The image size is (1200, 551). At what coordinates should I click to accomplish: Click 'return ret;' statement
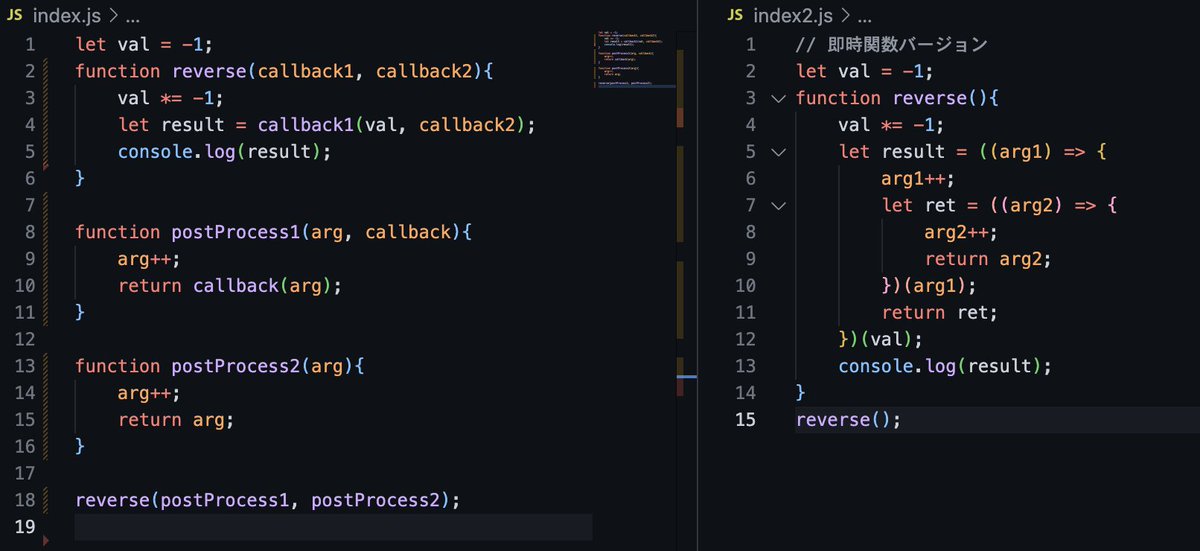coord(940,313)
